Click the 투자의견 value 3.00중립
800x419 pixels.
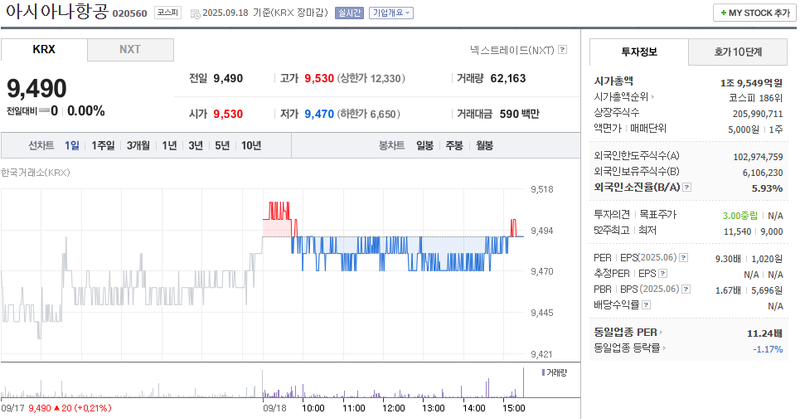click(740, 215)
